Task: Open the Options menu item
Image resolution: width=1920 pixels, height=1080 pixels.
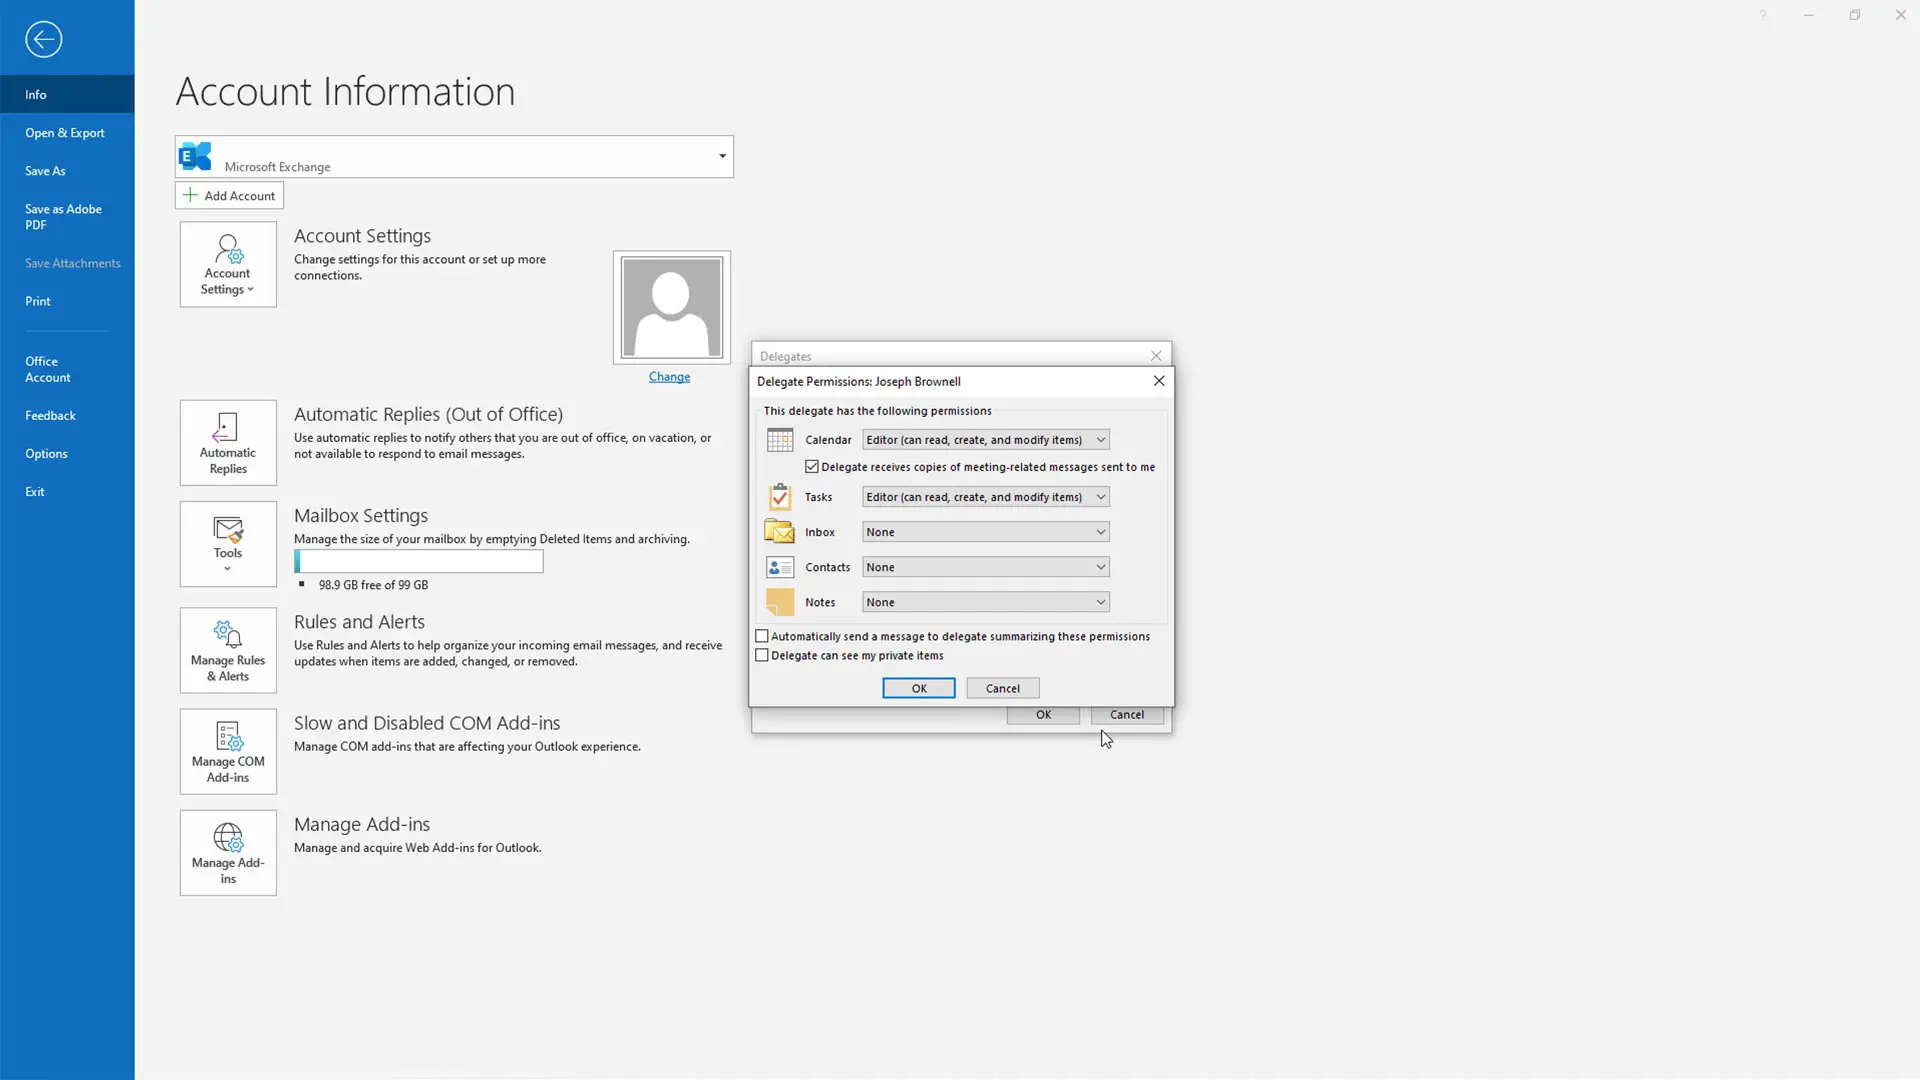Action: [46, 454]
